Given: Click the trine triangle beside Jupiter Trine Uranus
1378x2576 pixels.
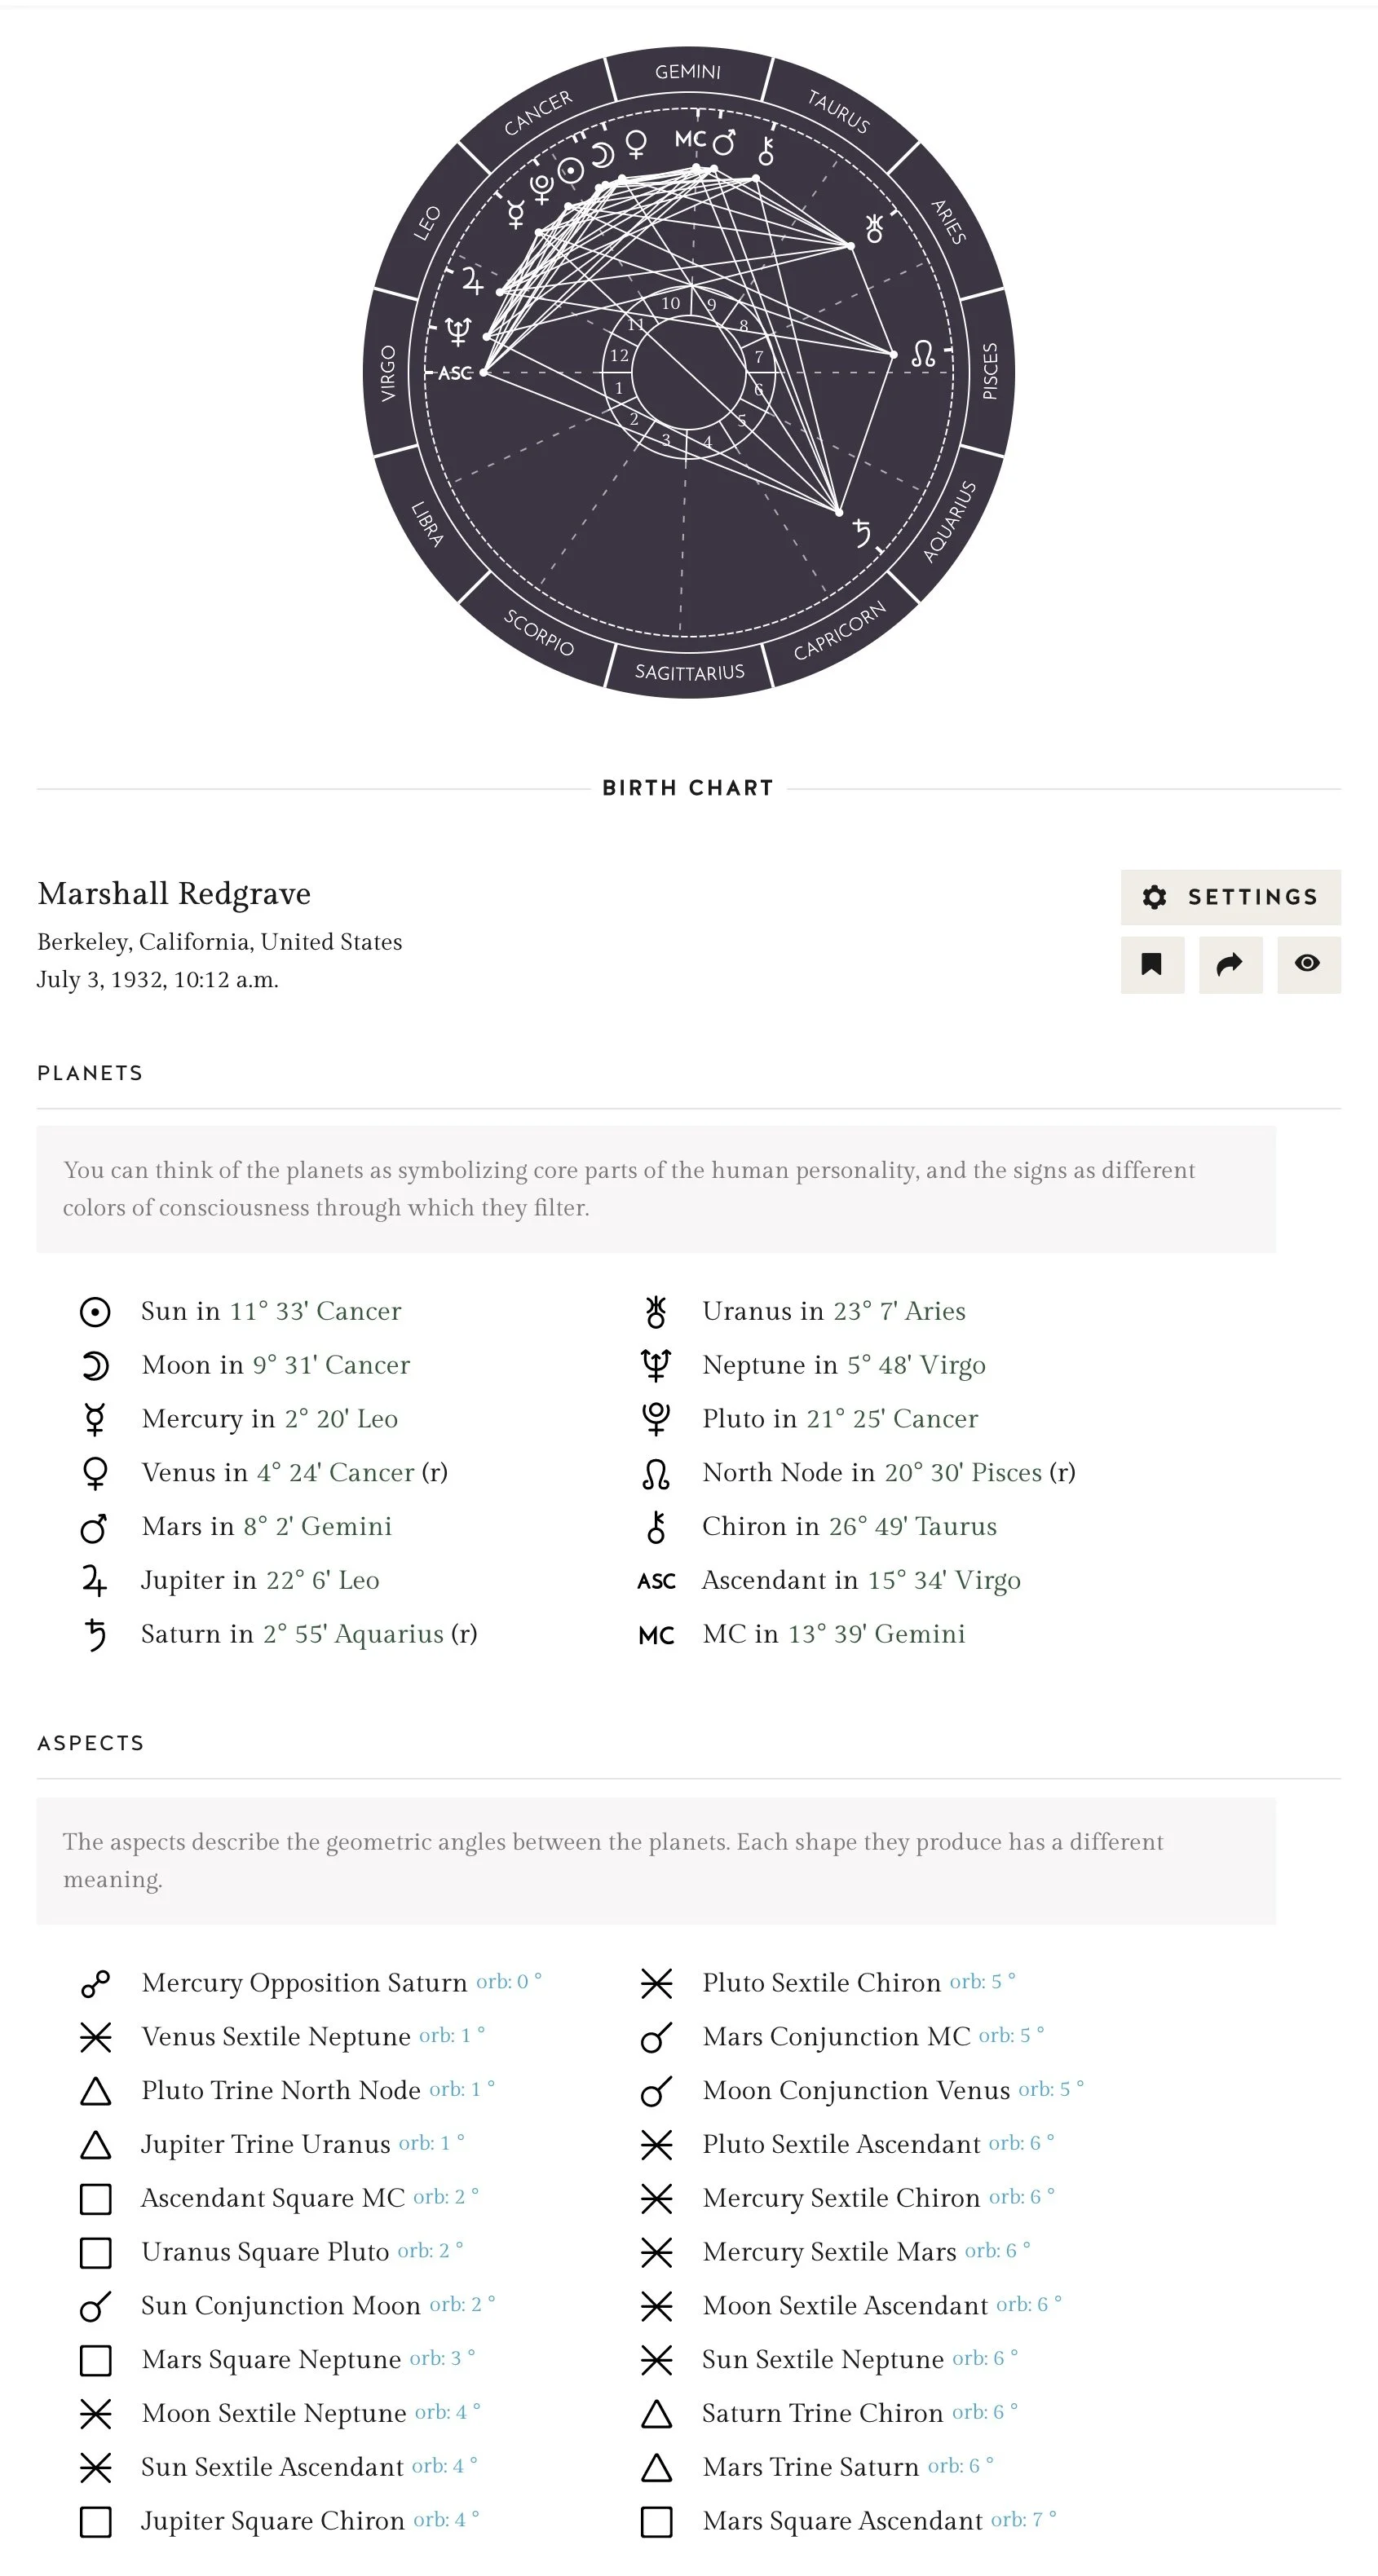Looking at the screenshot, I should point(95,2145).
